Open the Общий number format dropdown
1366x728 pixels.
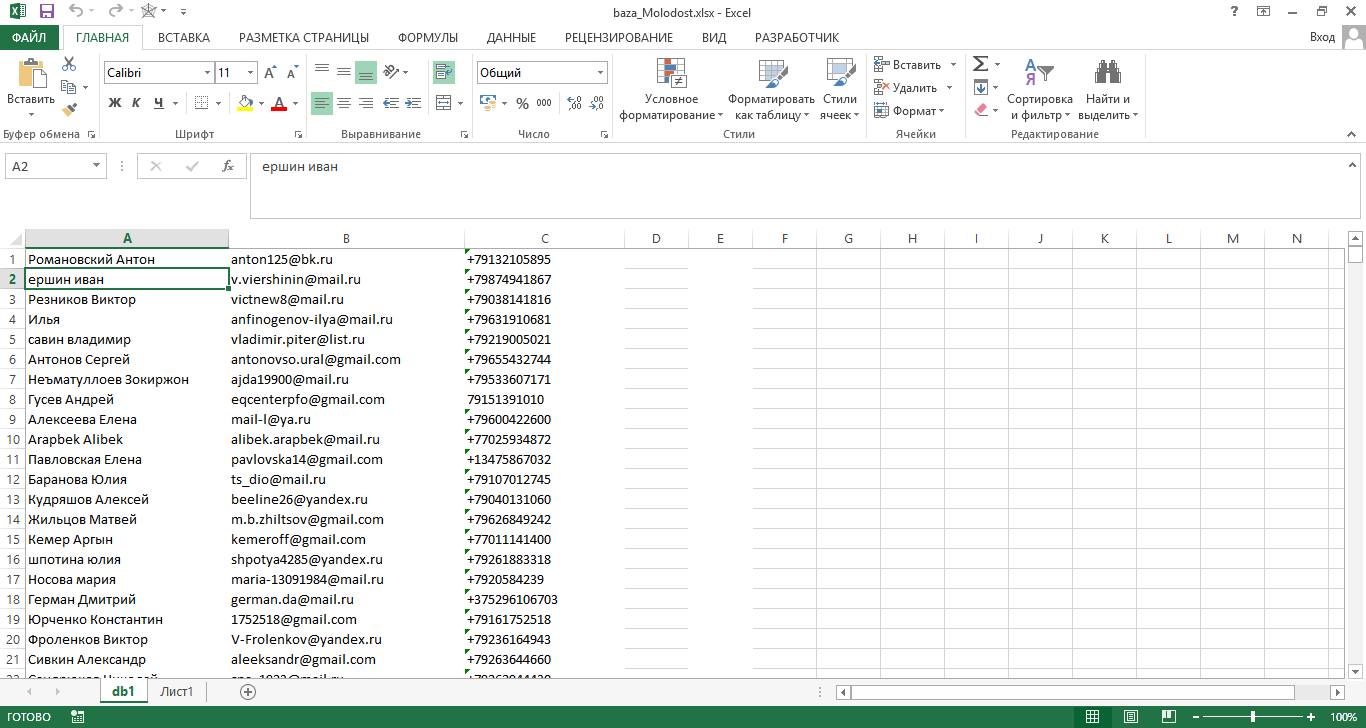click(x=601, y=73)
